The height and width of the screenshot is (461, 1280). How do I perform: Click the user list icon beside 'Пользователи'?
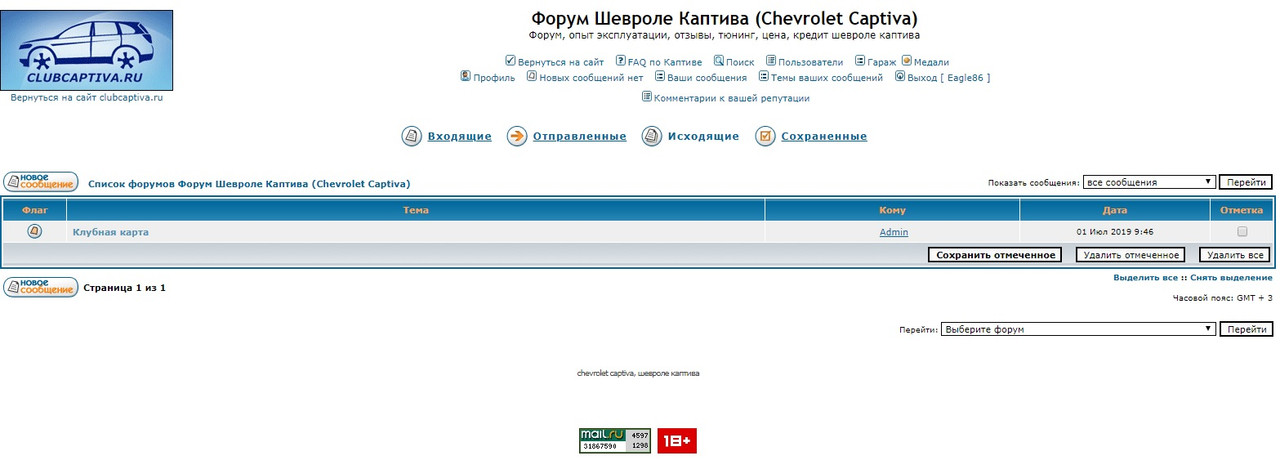pos(771,61)
